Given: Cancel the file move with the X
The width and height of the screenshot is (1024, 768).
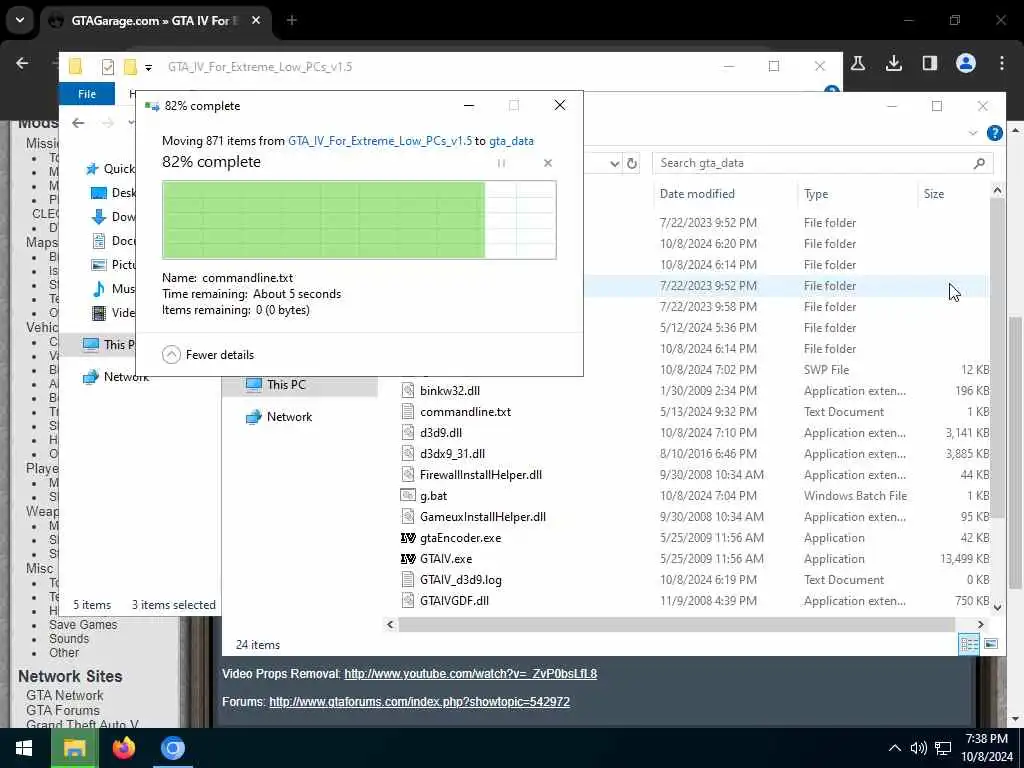Looking at the screenshot, I should (x=548, y=163).
